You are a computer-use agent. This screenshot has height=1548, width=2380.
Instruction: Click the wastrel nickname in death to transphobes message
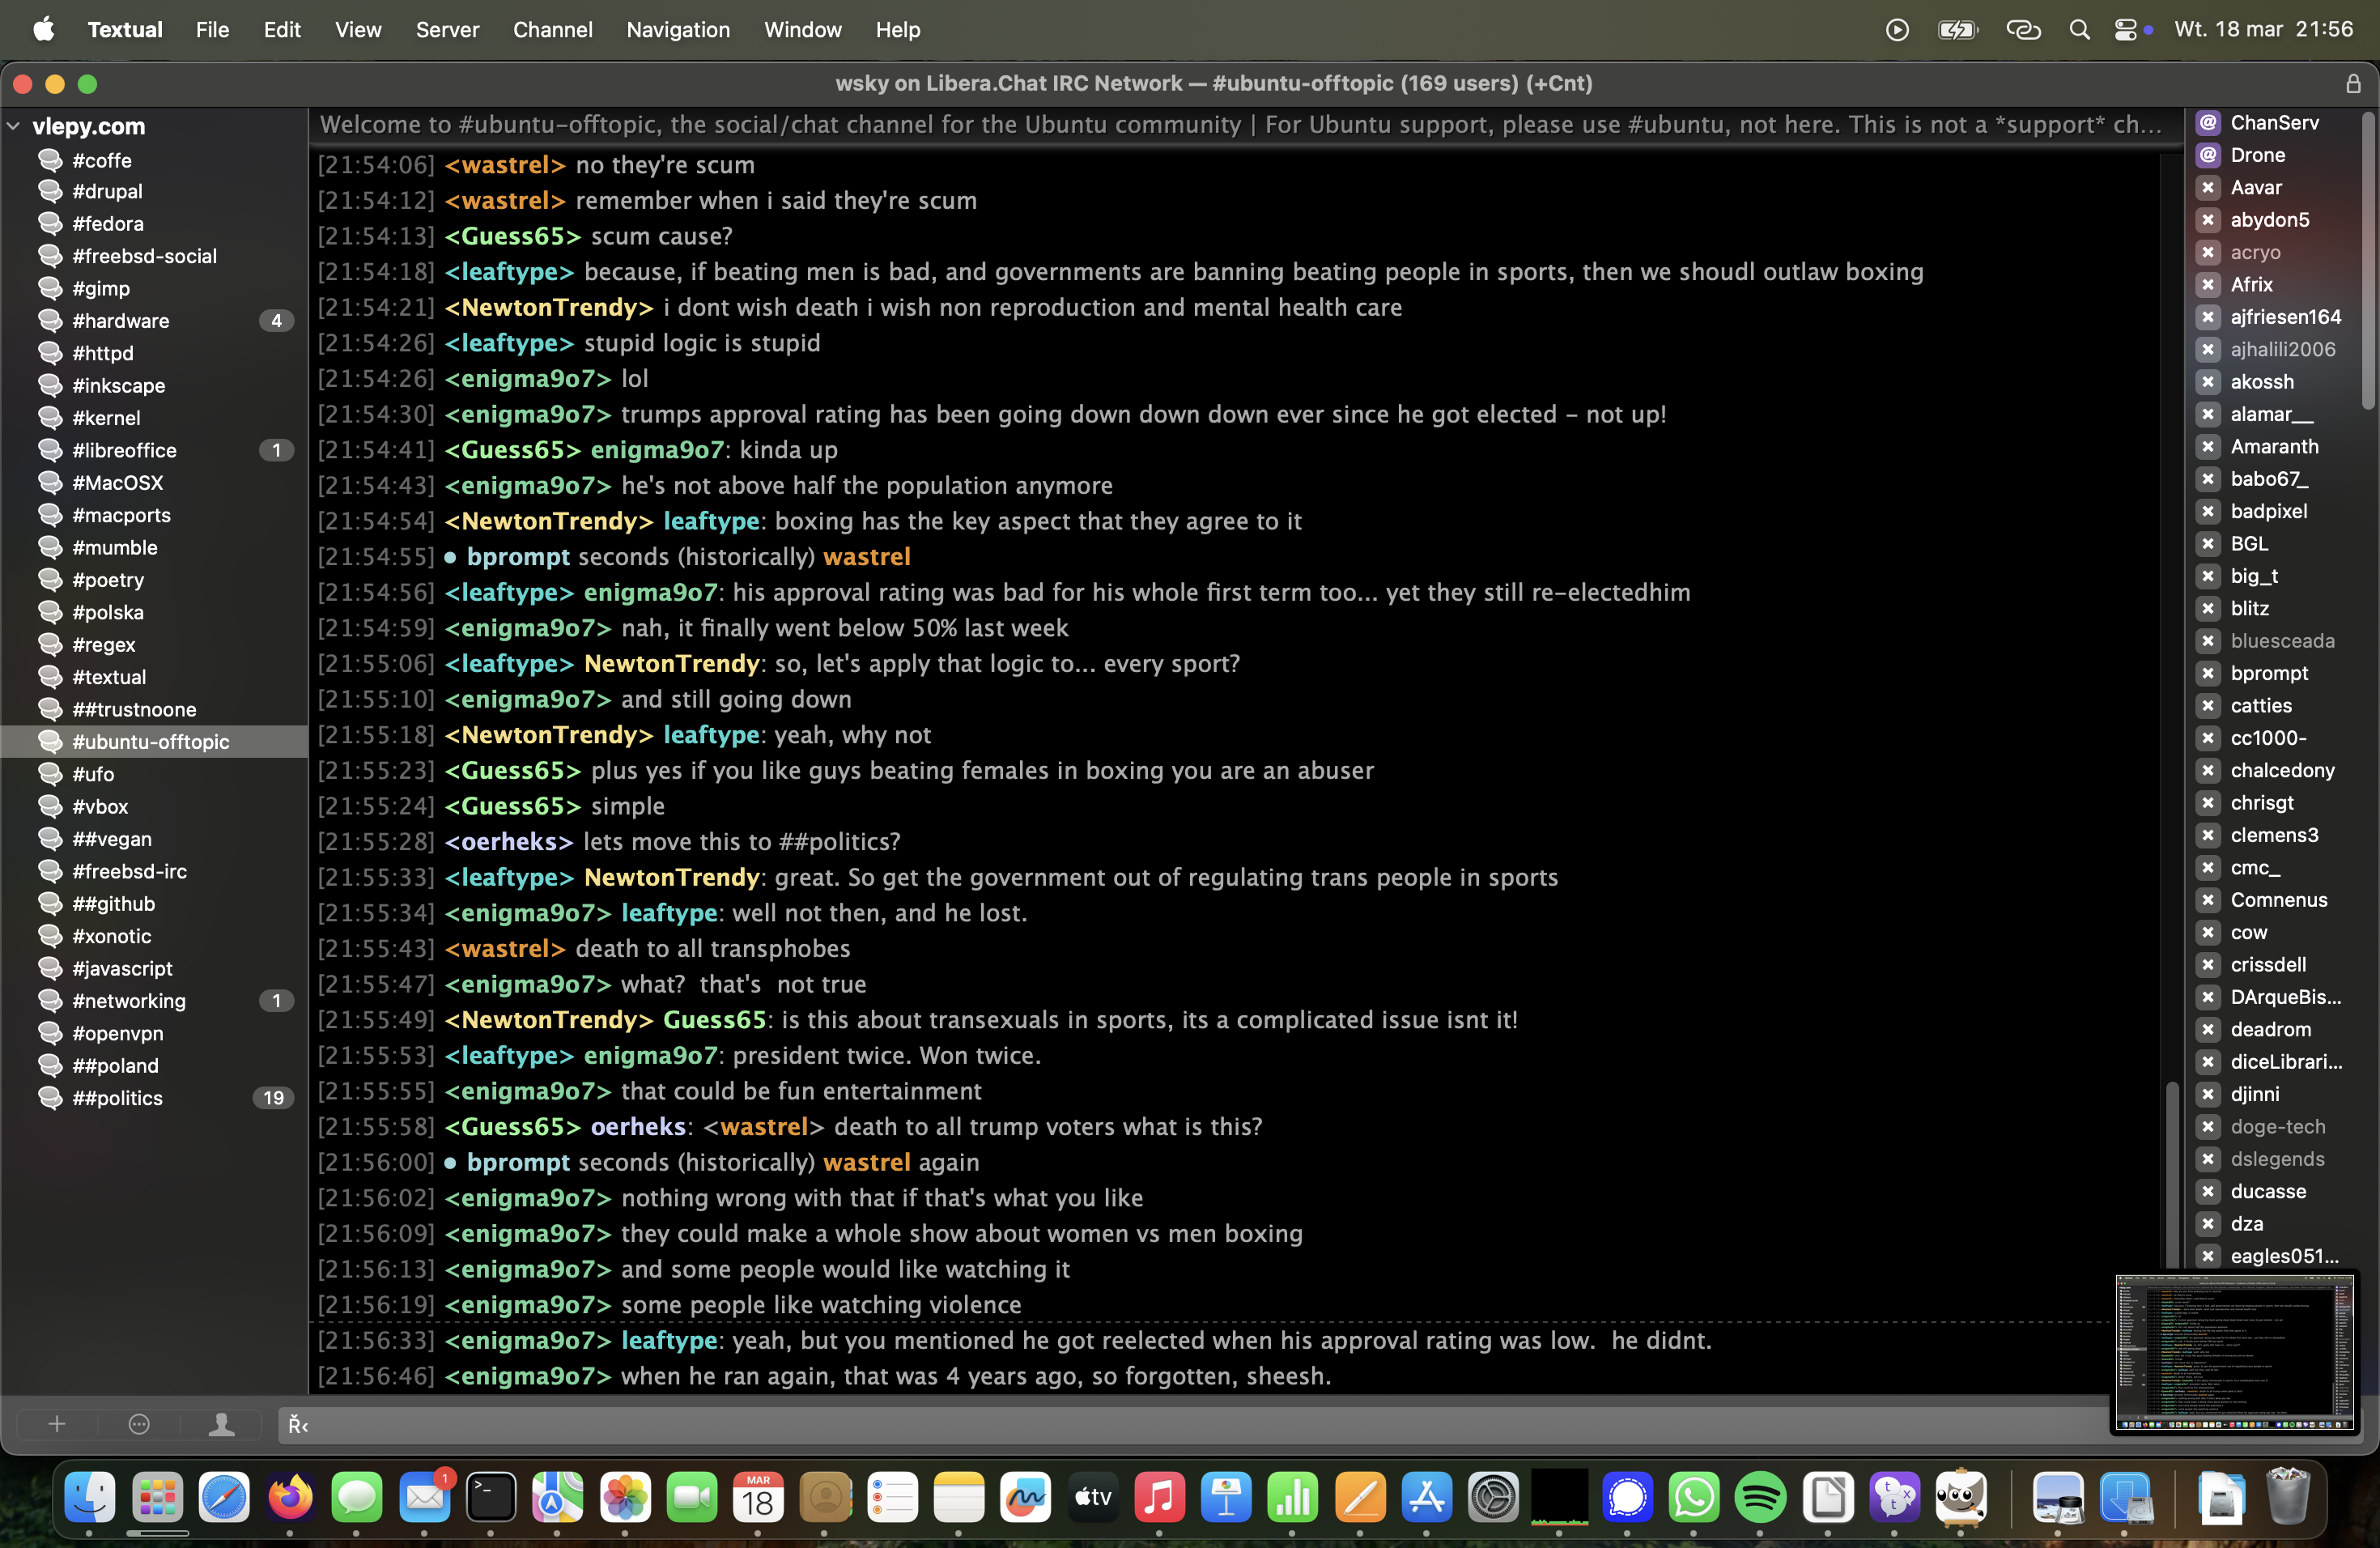505,948
